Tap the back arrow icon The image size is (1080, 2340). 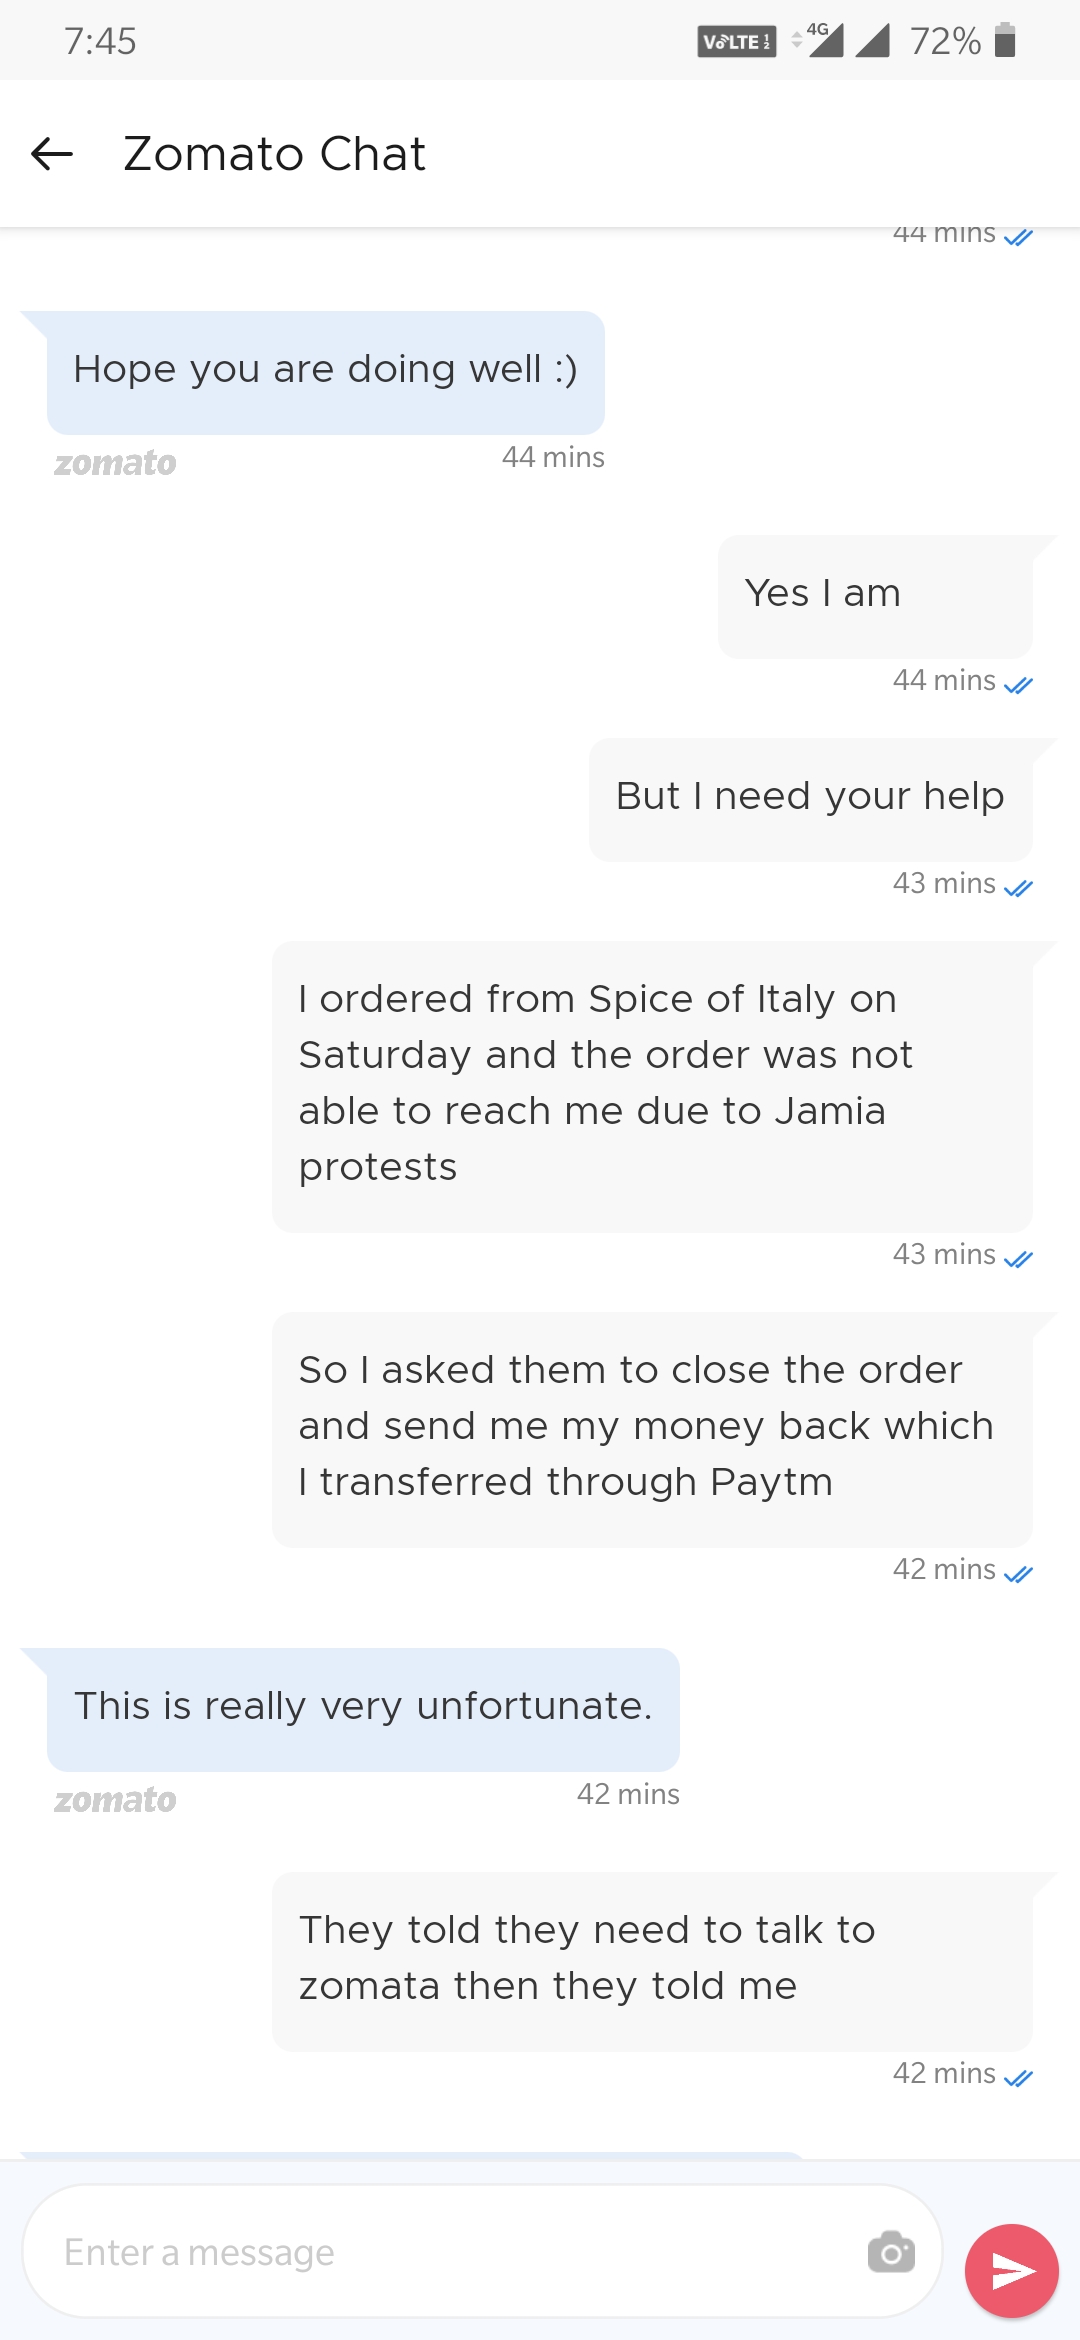[x=52, y=154]
